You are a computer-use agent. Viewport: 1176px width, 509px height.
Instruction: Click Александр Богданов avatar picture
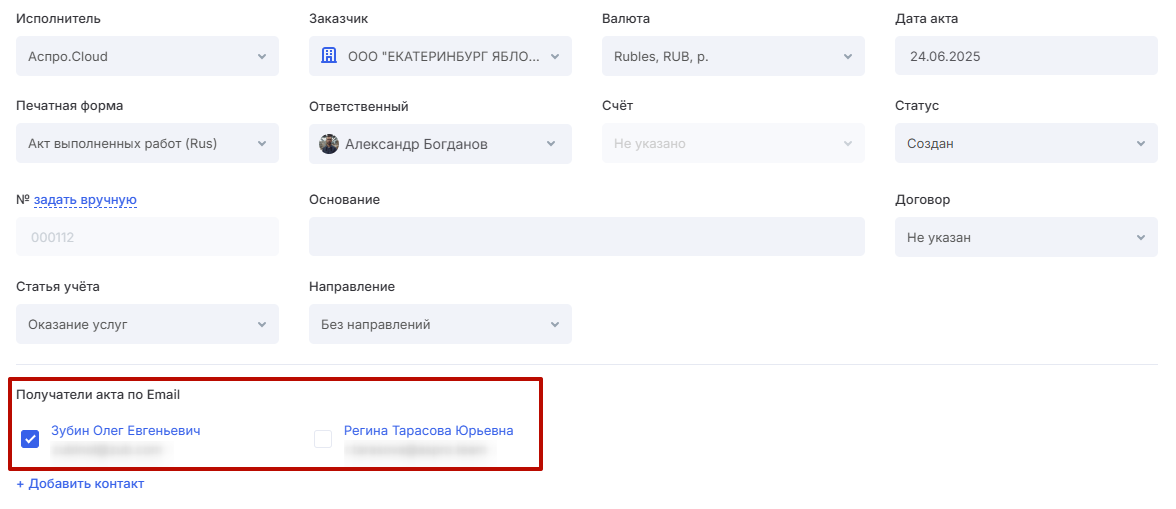(x=329, y=144)
